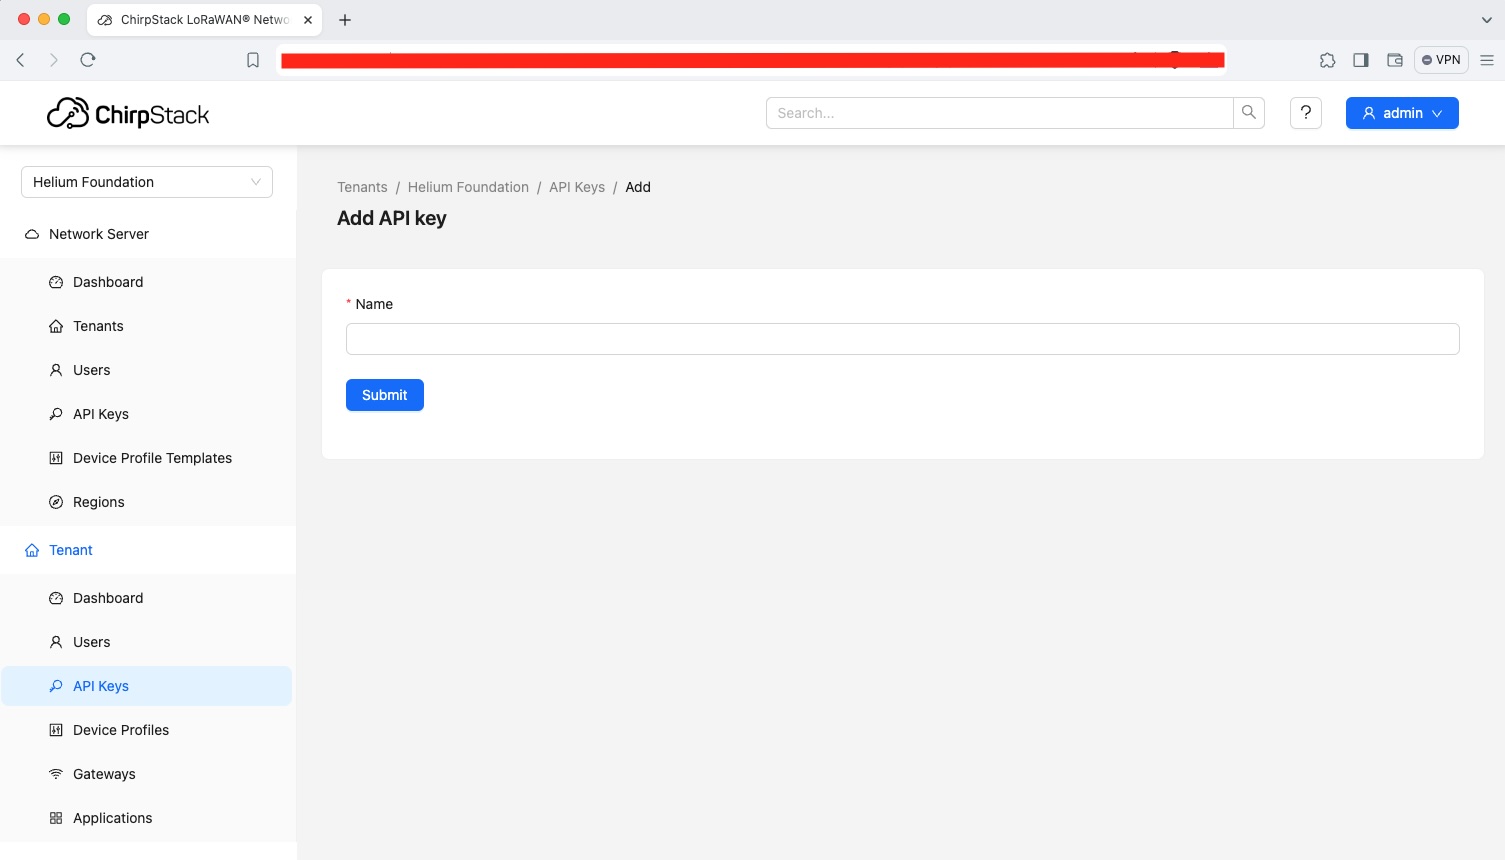Open Gateways in Tenant menu
1505x860 pixels.
[x=104, y=774]
